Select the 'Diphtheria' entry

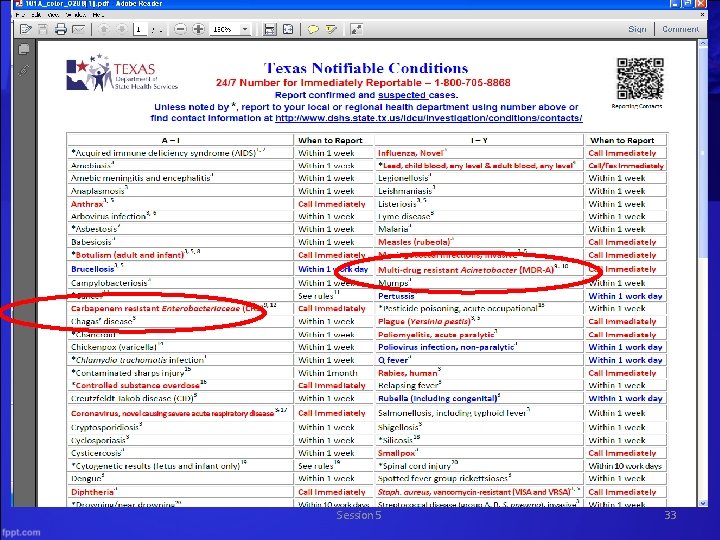92,492
